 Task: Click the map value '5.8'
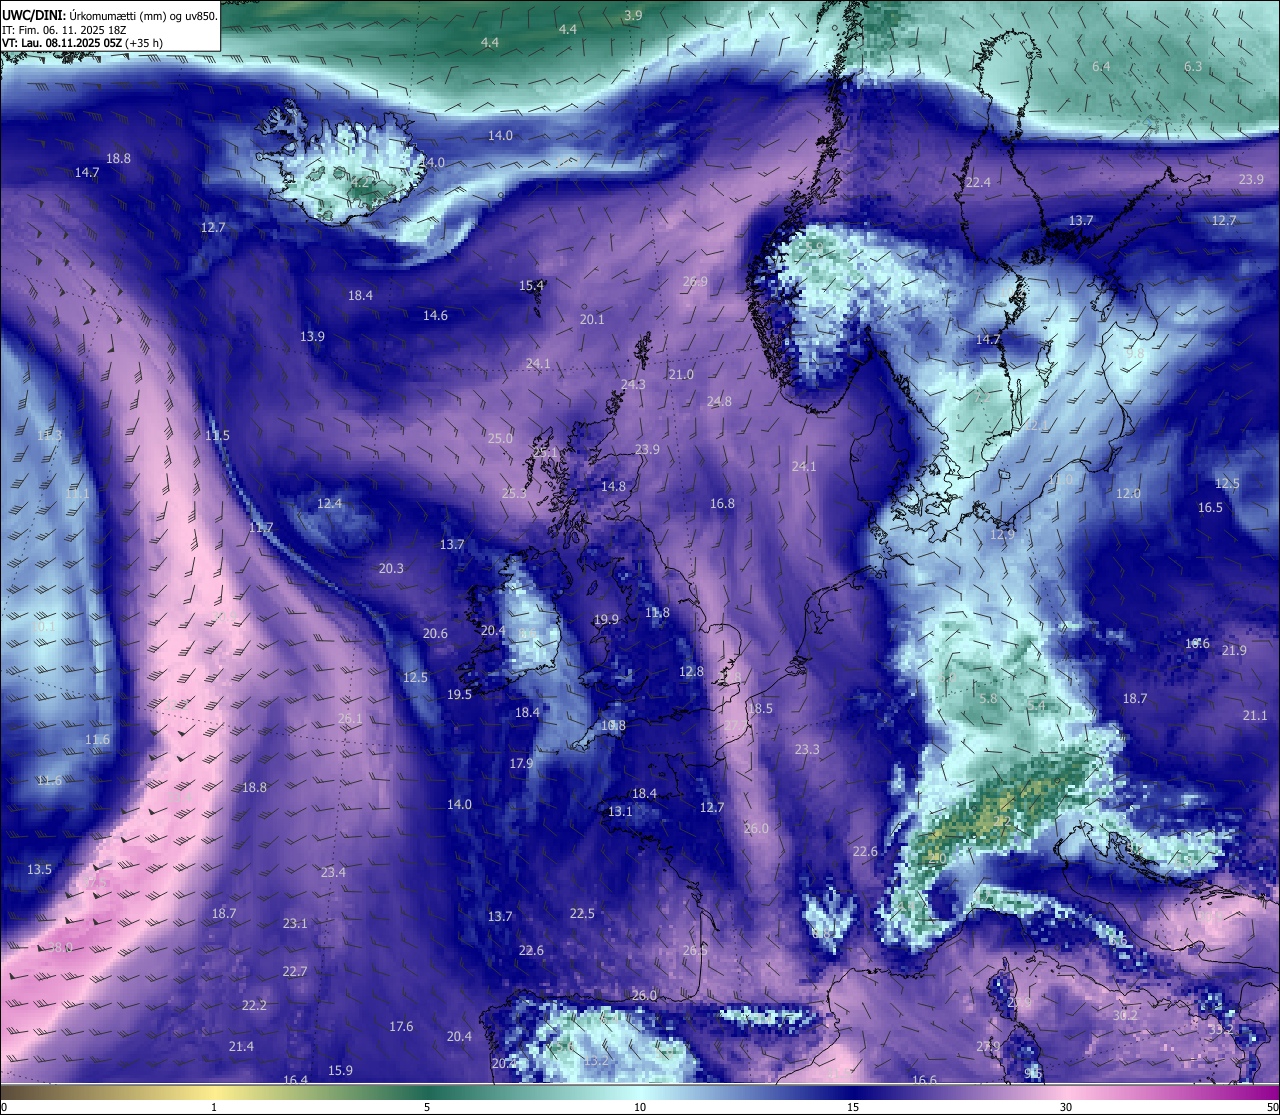pyautogui.click(x=988, y=698)
